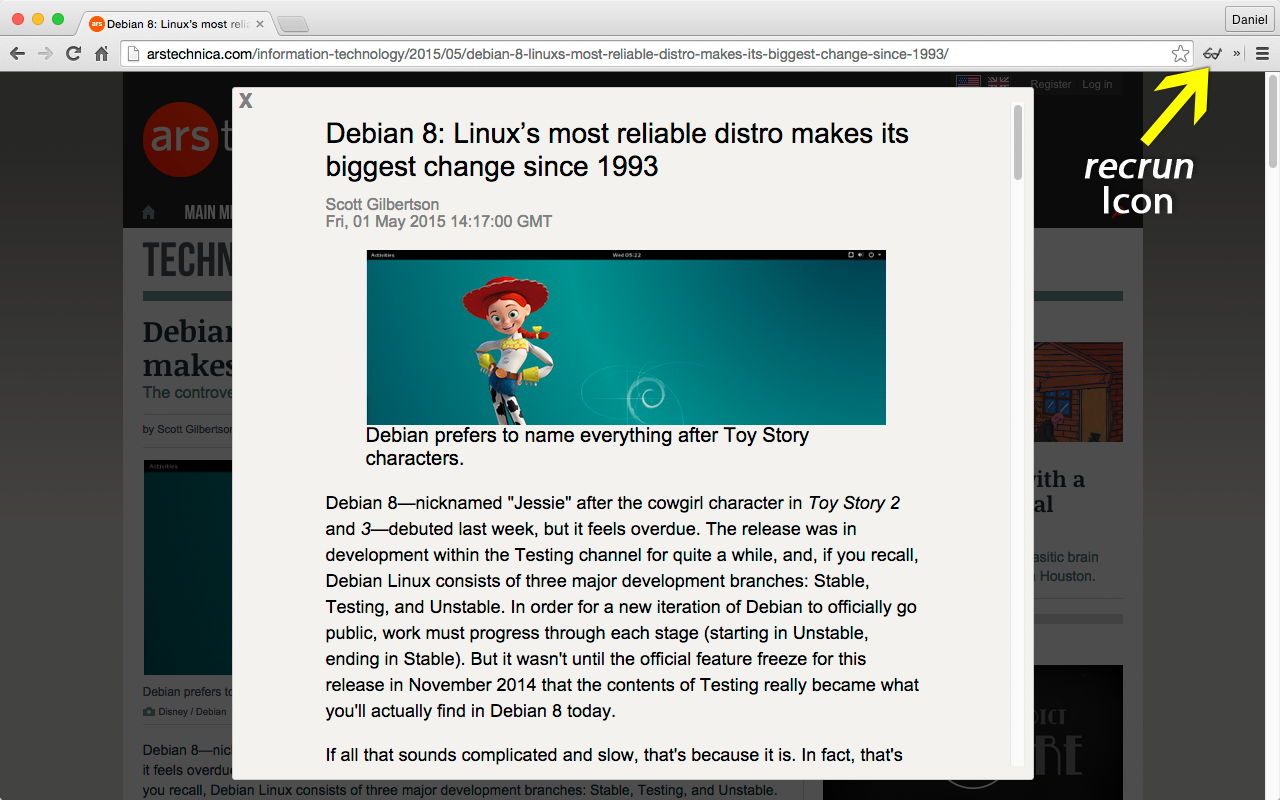1280x800 pixels.
Task: Close the Debian 8 browser tab
Action: click(x=260, y=23)
